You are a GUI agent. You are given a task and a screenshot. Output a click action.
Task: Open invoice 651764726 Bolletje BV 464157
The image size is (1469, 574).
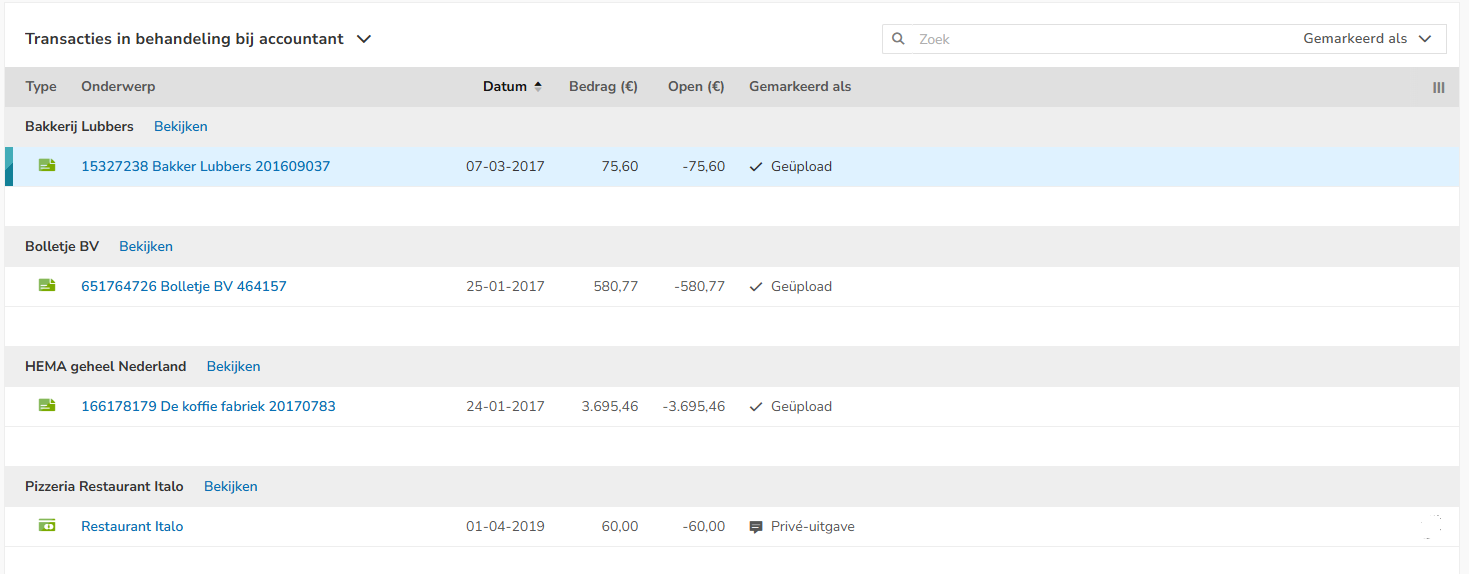[184, 287]
